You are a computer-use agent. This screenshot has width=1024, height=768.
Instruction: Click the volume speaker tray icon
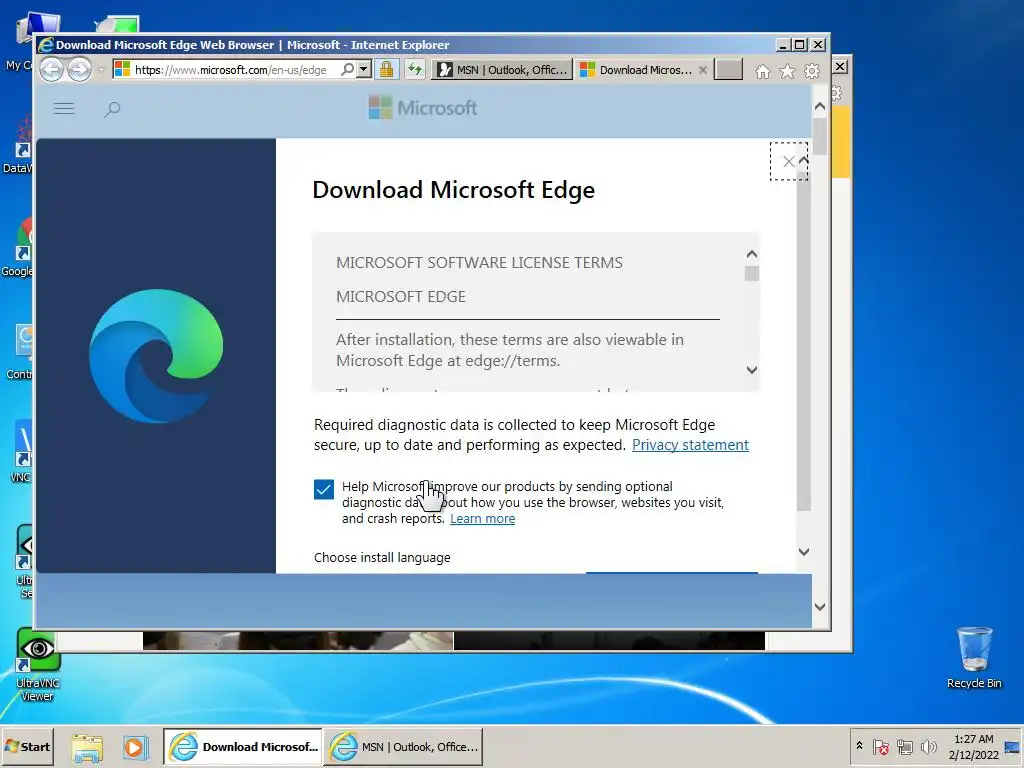928,746
